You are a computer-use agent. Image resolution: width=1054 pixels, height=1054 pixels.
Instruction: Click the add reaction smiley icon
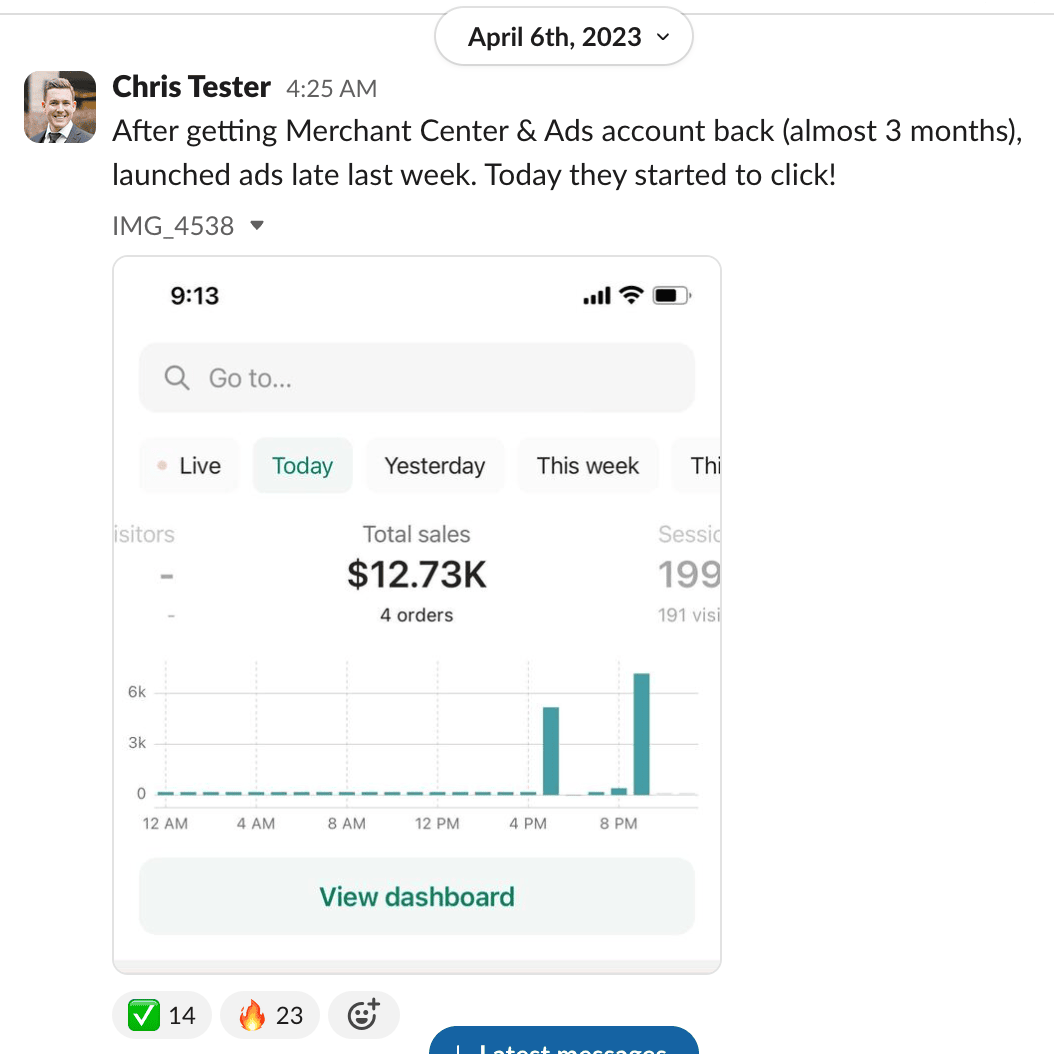click(363, 1016)
